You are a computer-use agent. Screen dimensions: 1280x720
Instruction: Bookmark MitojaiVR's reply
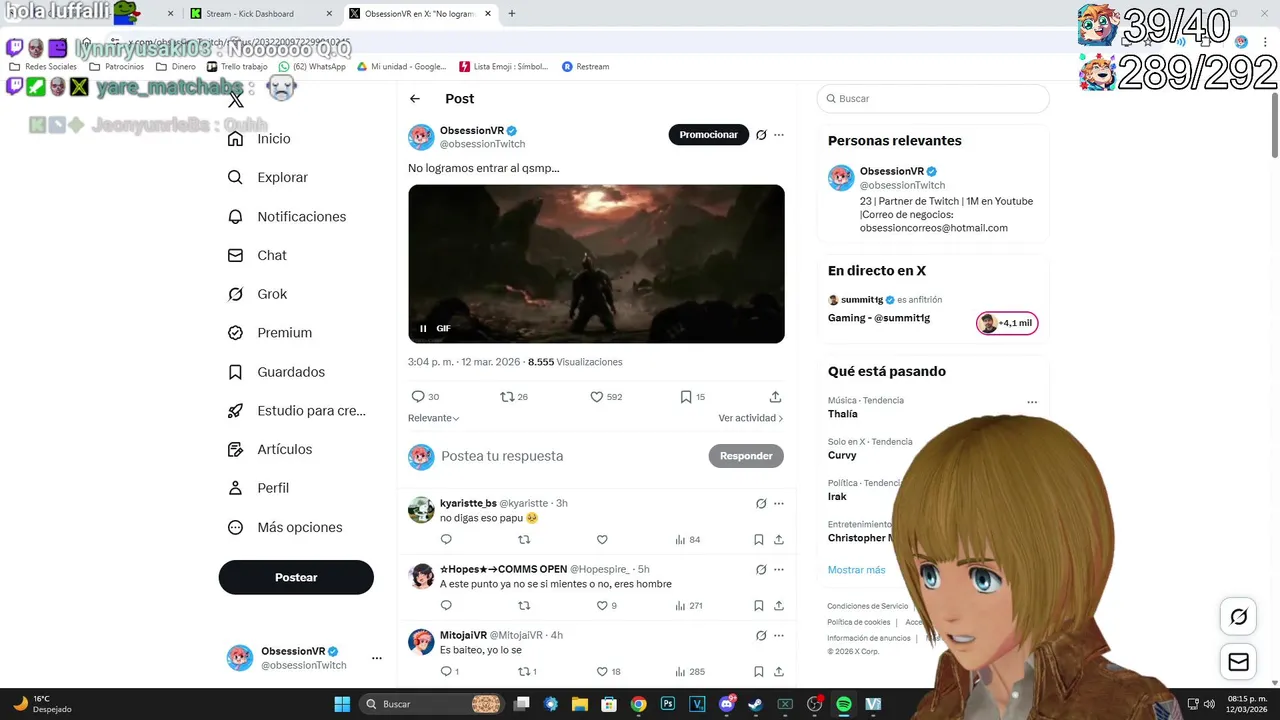(x=759, y=672)
